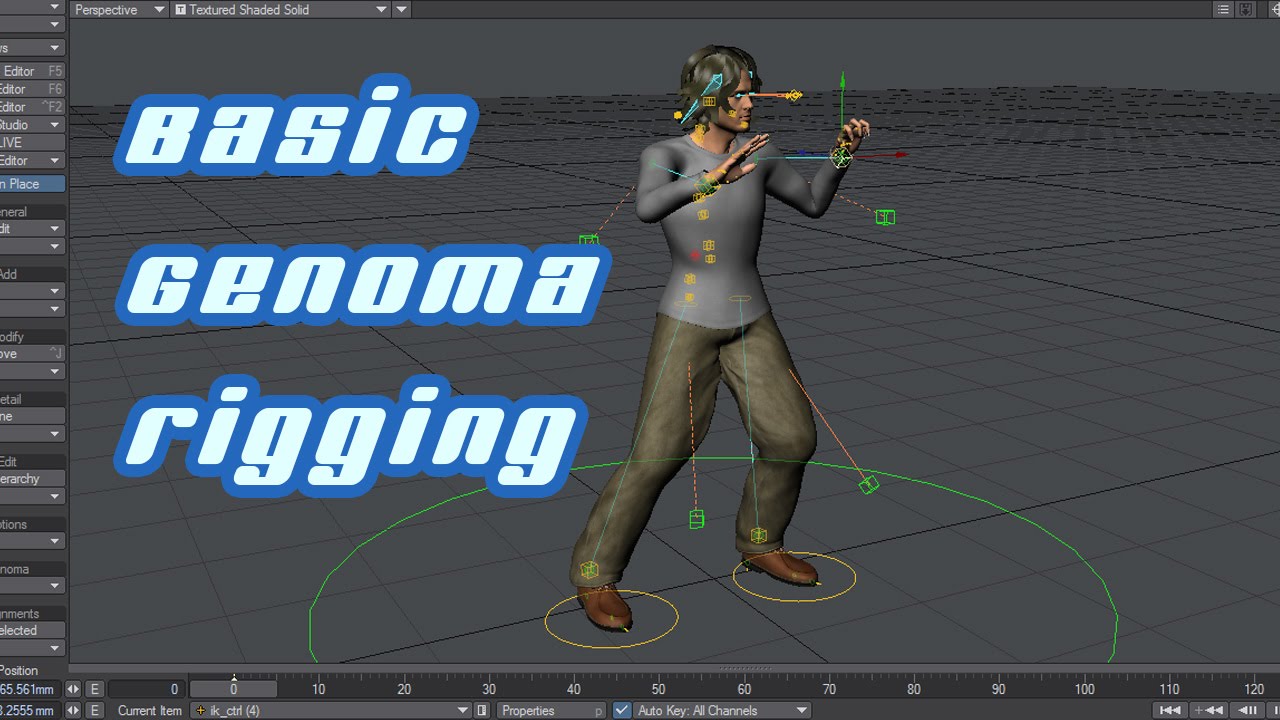
Task: Open the Auto Key: All Channels dropdown
Action: pyautogui.click(x=723, y=711)
